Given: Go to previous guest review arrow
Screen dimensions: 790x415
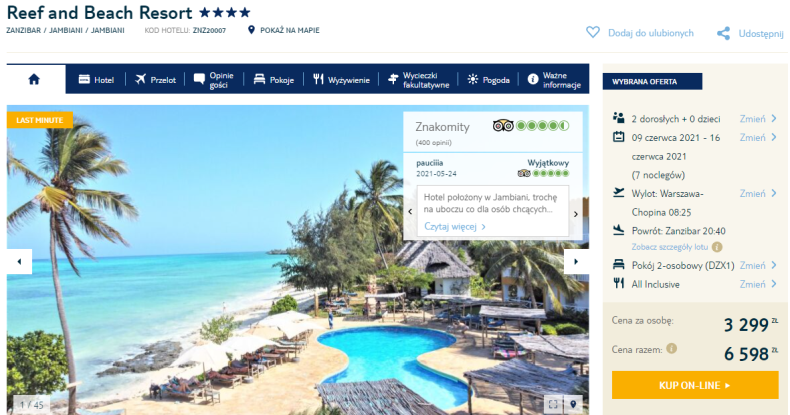Looking at the screenshot, I should point(410,212).
